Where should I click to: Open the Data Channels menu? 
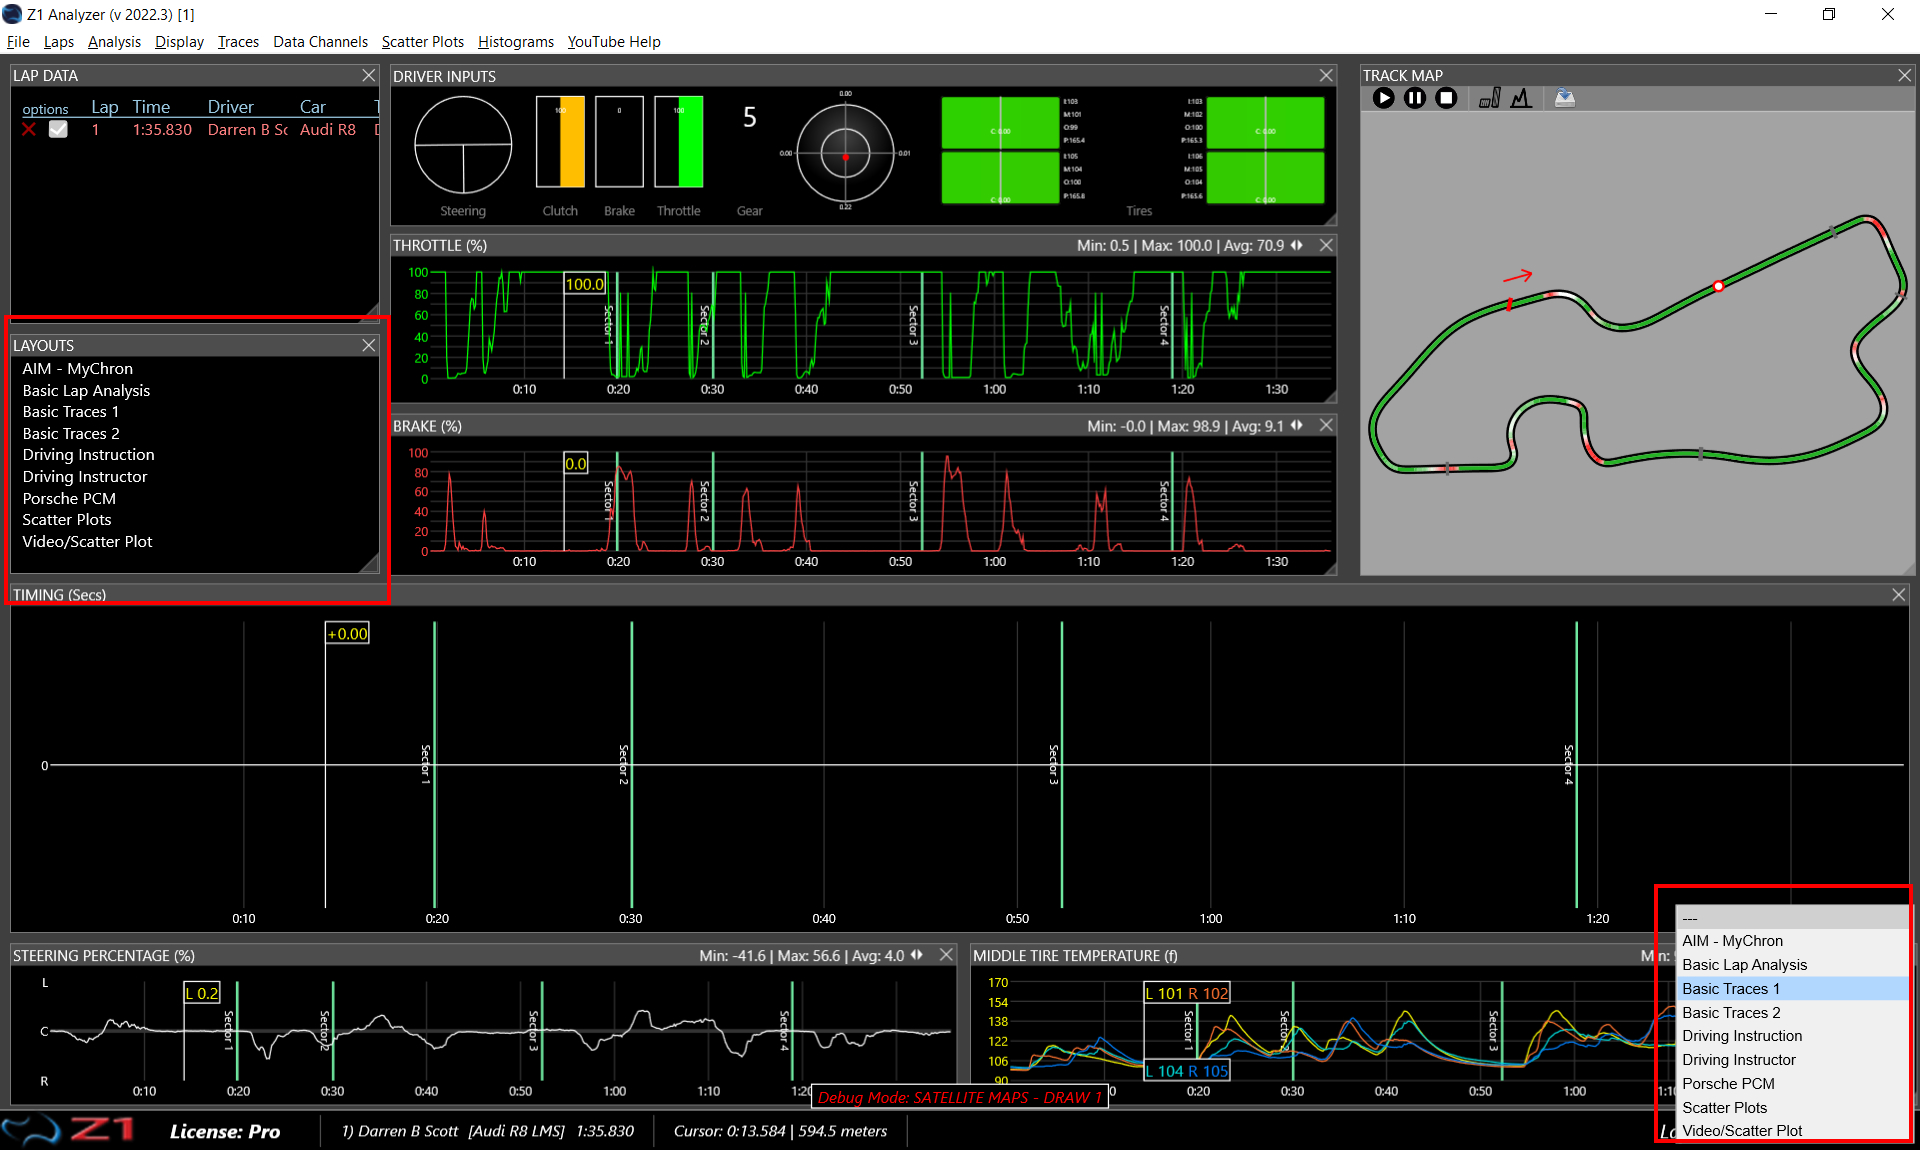(x=320, y=42)
